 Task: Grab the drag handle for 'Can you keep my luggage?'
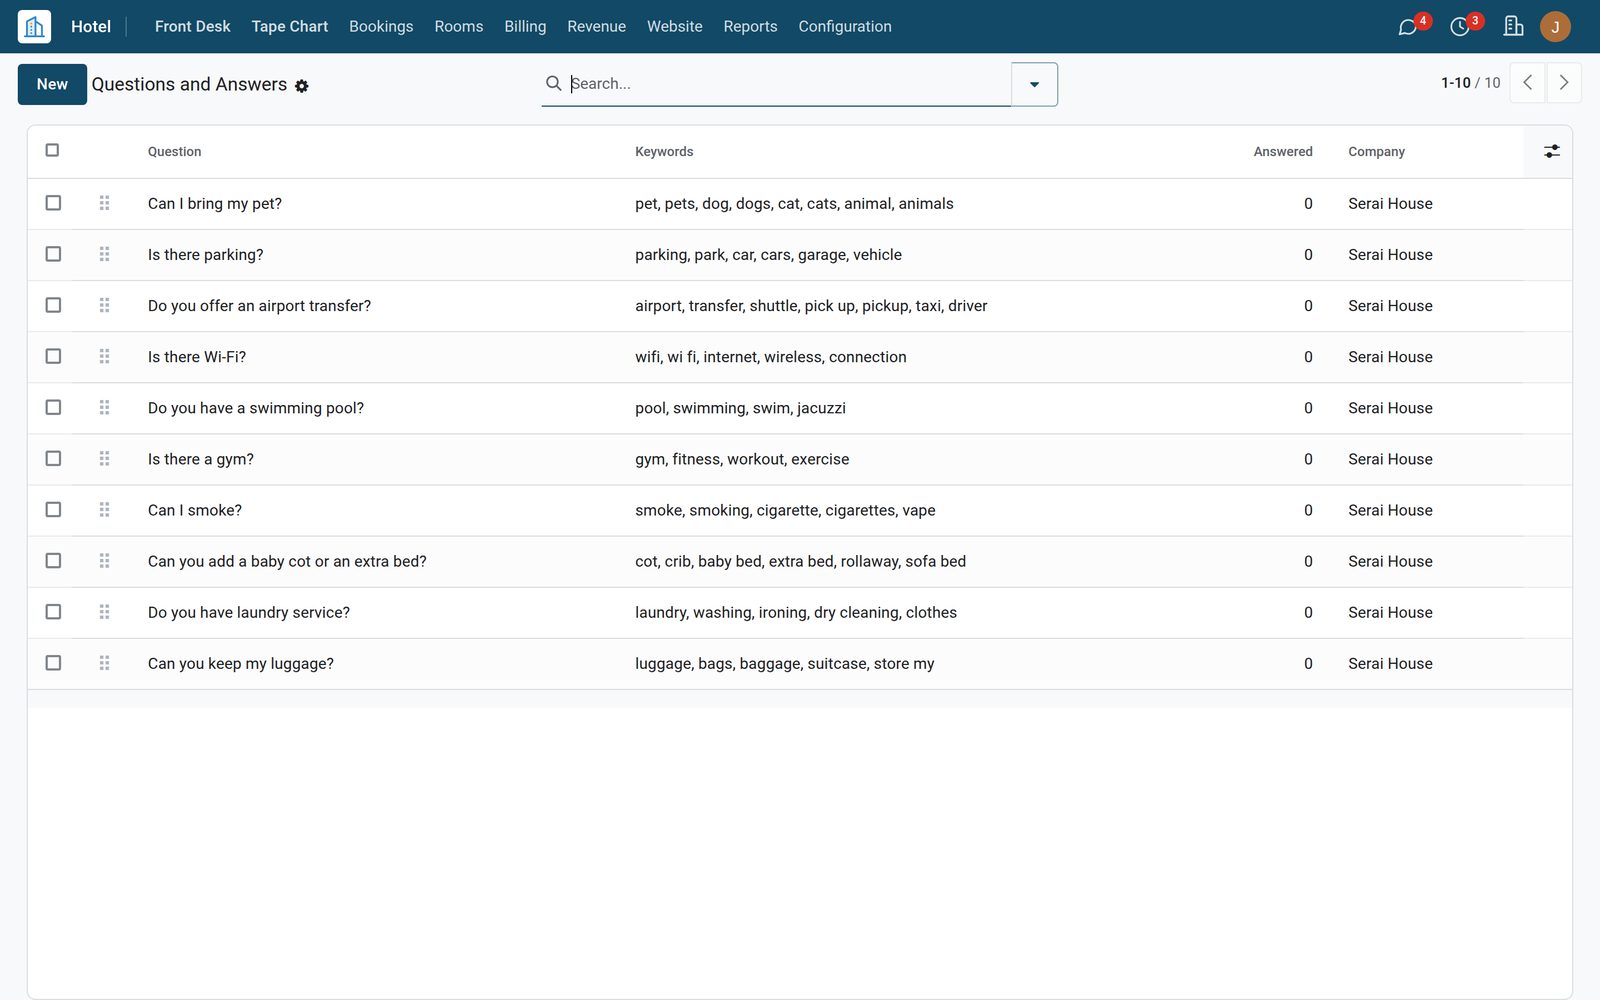click(104, 663)
